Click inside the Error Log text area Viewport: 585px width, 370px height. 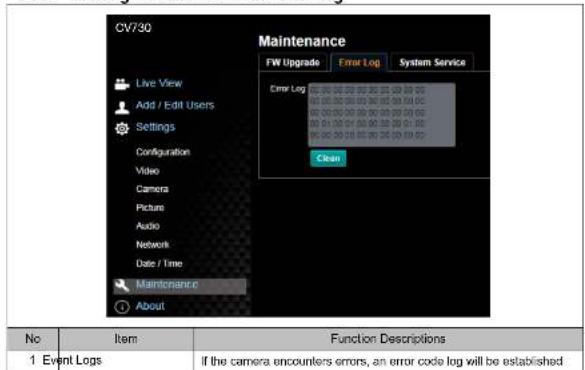[382, 115]
